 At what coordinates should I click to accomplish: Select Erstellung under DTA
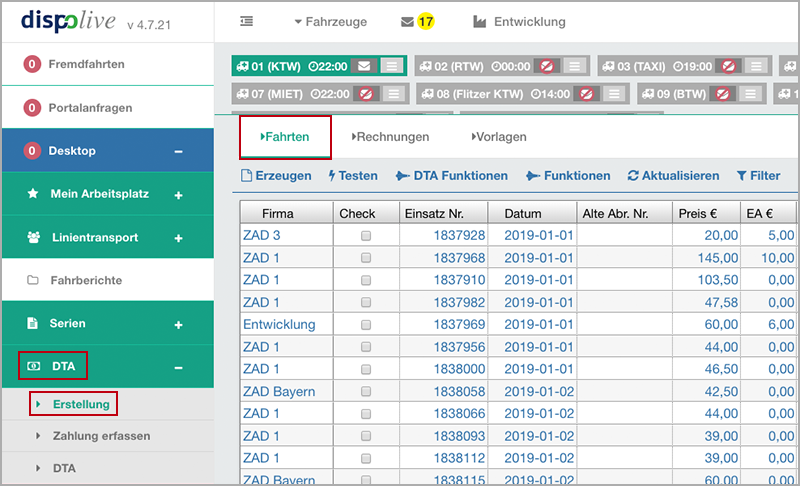(x=81, y=404)
